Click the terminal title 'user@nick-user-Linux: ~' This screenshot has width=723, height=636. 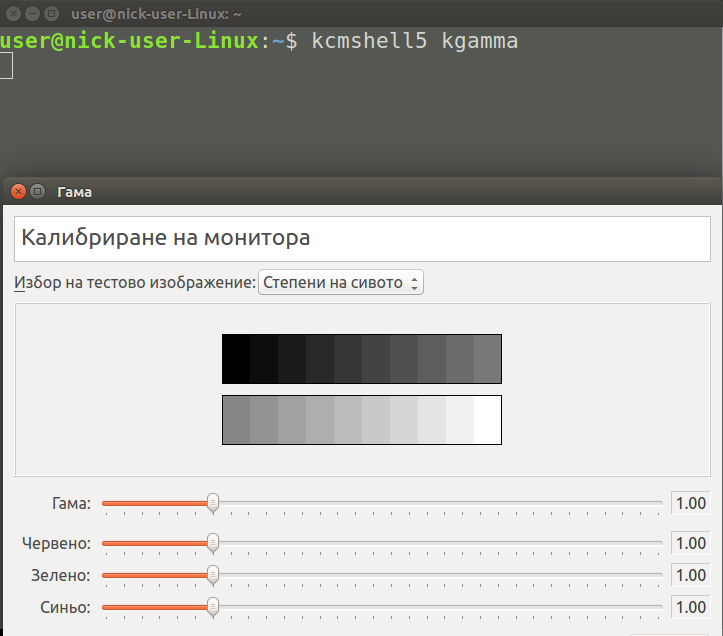pyautogui.click(x=156, y=14)
